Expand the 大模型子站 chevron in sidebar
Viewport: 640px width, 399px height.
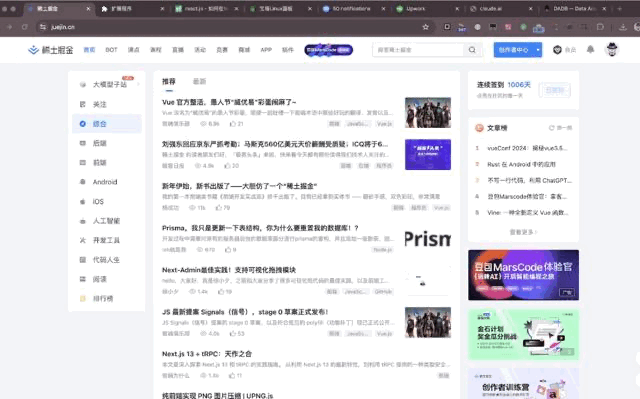[x=138, y=84]
